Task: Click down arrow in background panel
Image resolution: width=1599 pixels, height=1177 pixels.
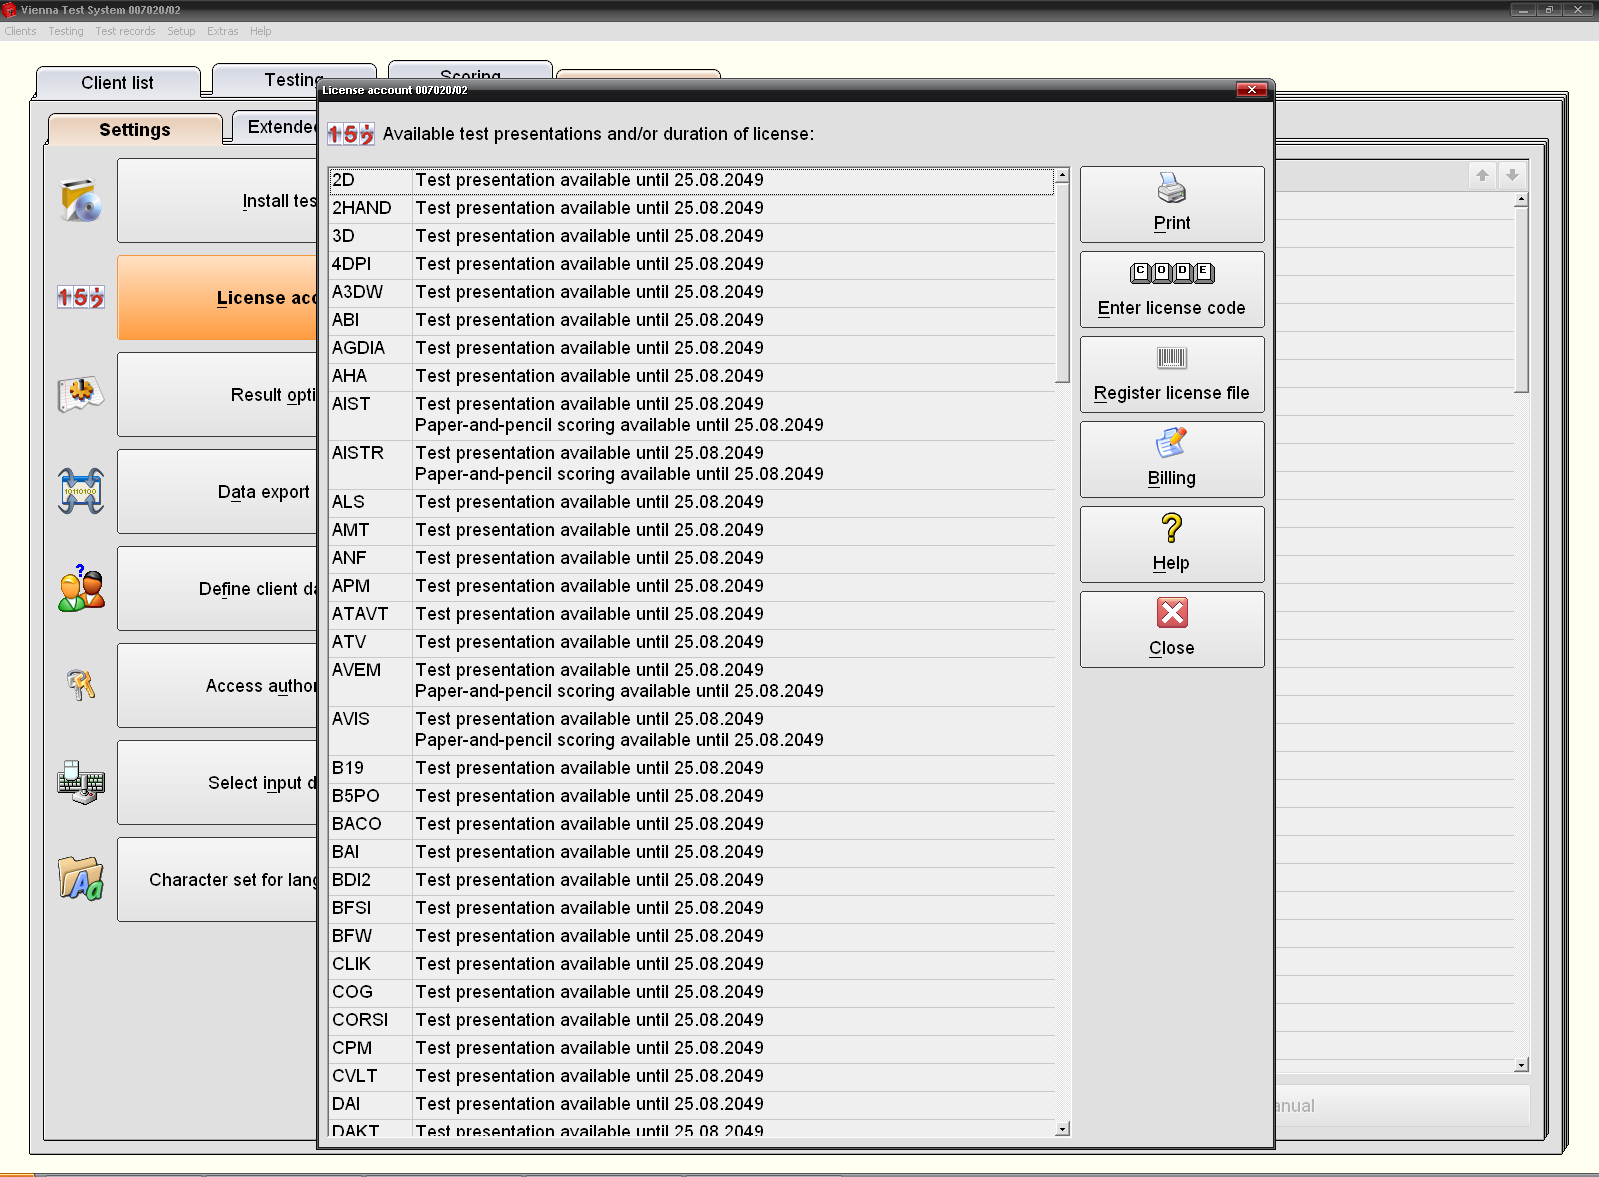Action: tap(1512, 175)
